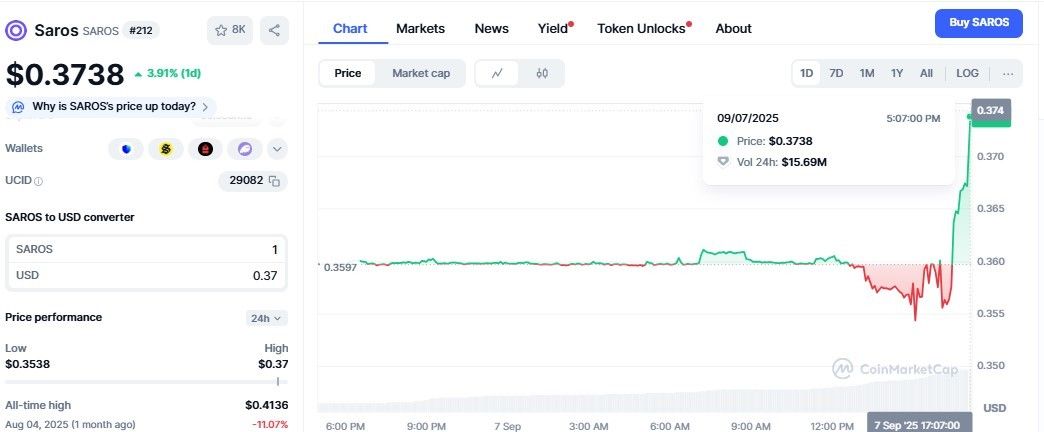Click the 3.91% (1d) change text
Screen dimensions: 1044x432
pyautogui.click(x=167, y=73)
